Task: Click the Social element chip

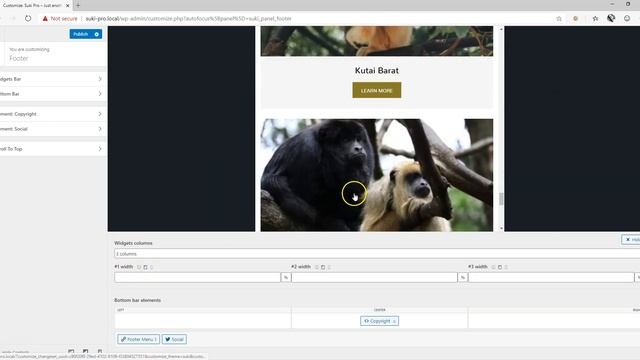Action: click(x=174, y=339)
